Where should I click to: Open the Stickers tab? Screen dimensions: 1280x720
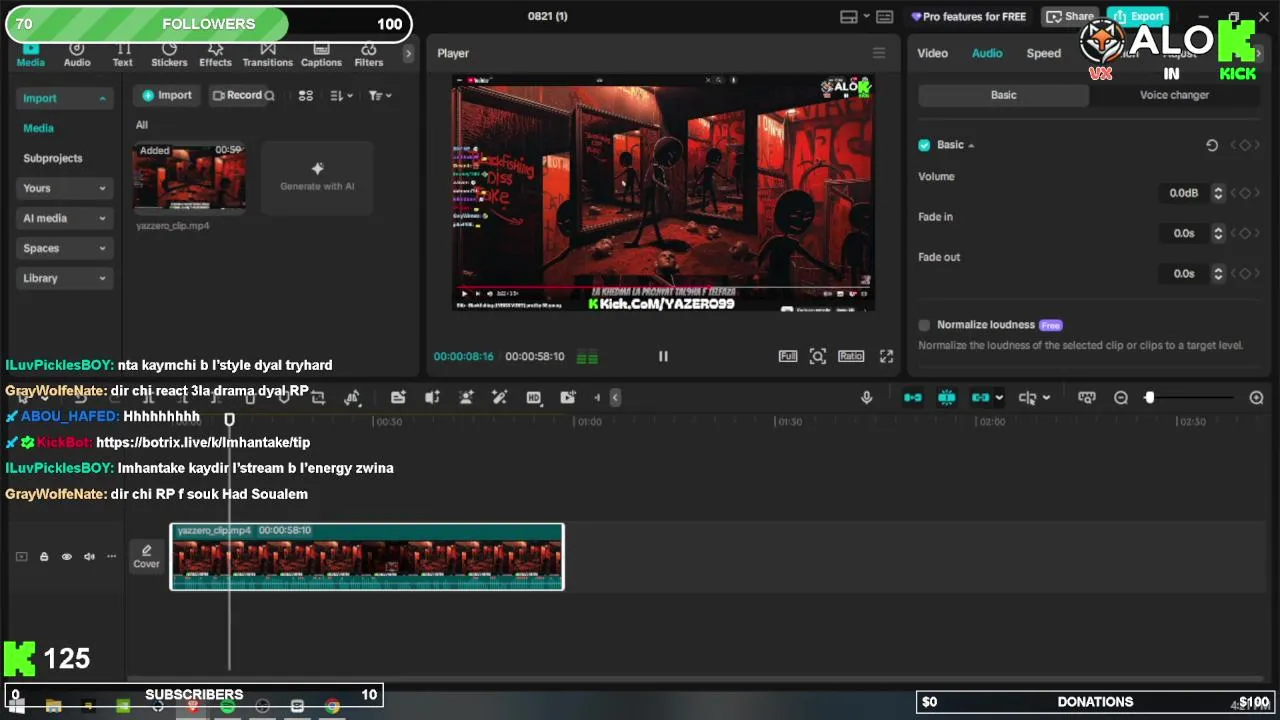169,55
